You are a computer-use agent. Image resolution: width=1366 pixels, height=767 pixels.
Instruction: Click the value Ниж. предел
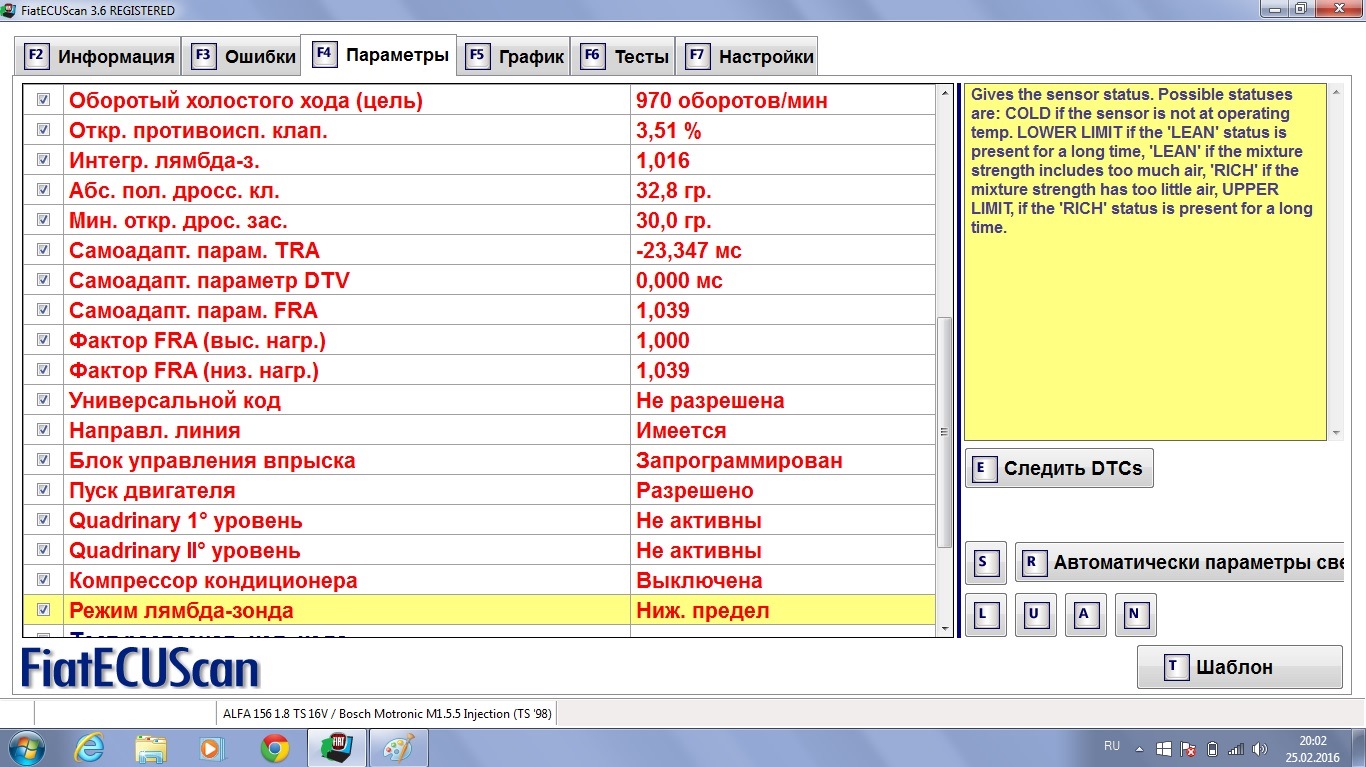(703, 610)
